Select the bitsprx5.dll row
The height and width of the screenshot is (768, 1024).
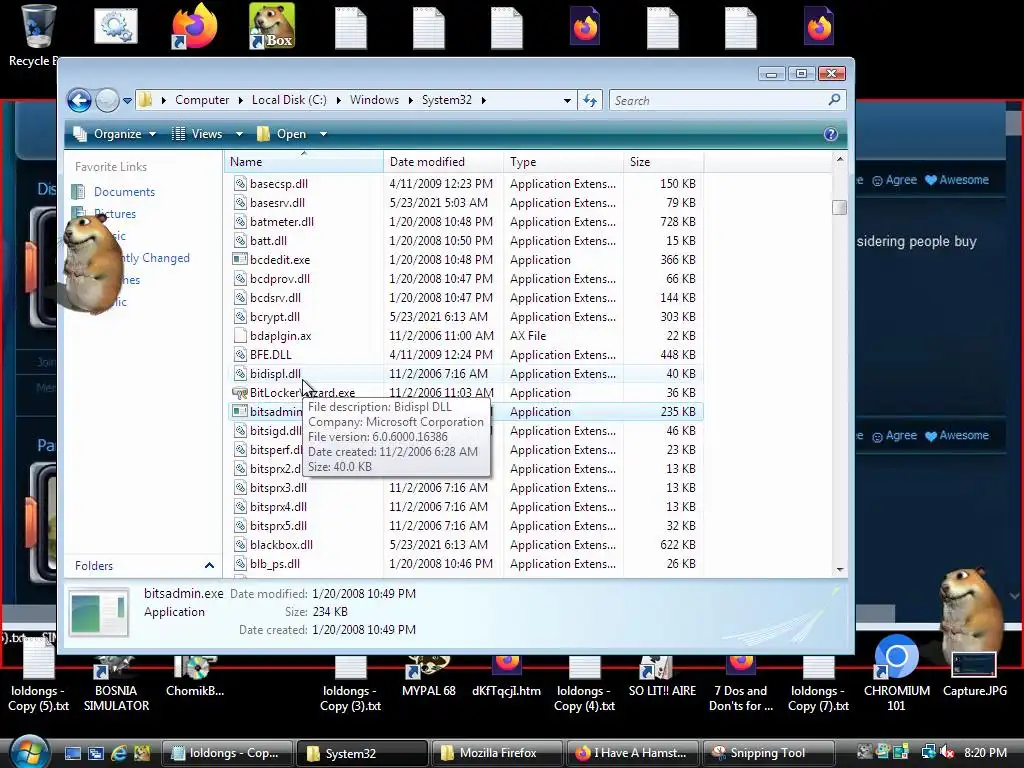(x=466, y=526)
